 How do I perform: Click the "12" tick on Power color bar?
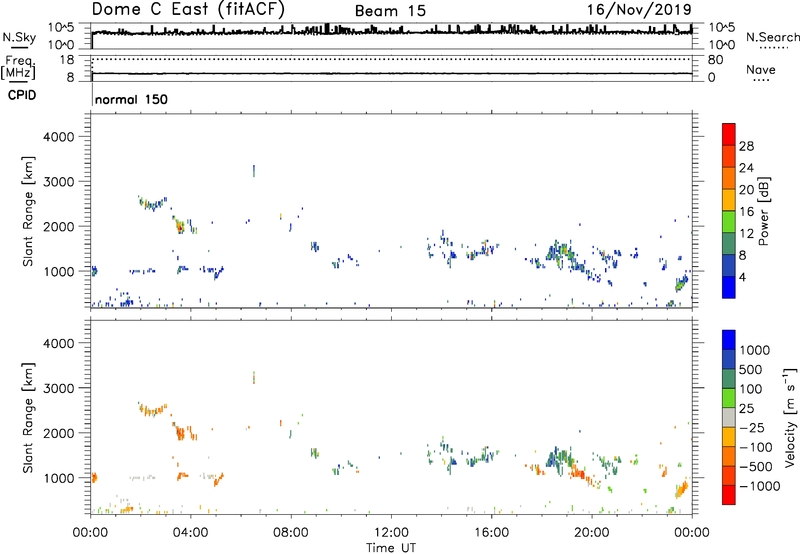[746, 234]
